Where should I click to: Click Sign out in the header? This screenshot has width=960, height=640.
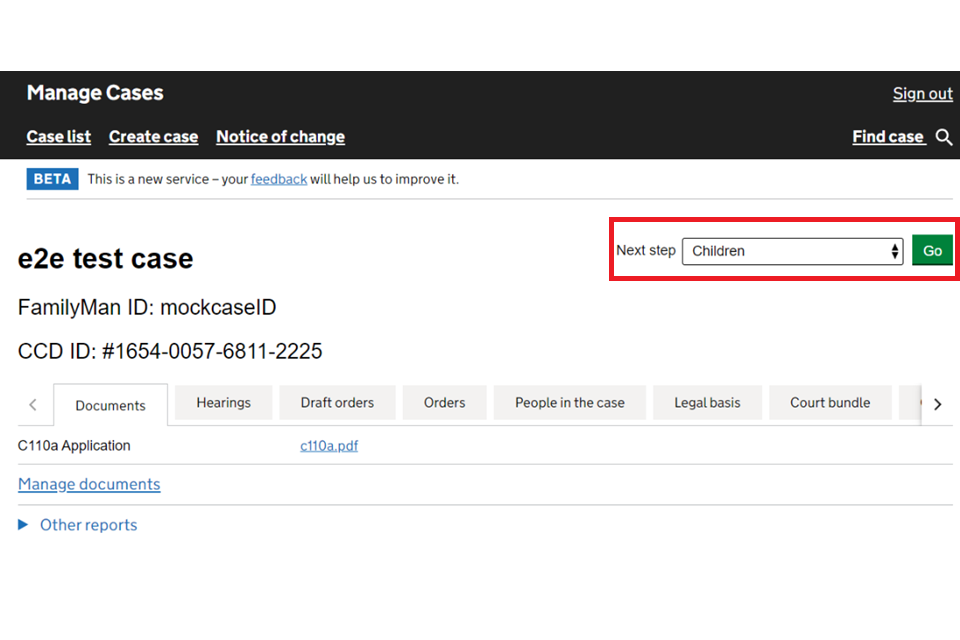coord(922,93)
